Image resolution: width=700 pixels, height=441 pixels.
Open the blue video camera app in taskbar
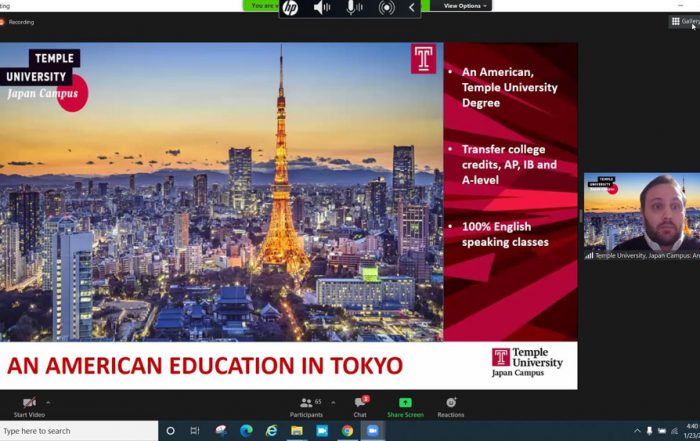tap(322, 431)
